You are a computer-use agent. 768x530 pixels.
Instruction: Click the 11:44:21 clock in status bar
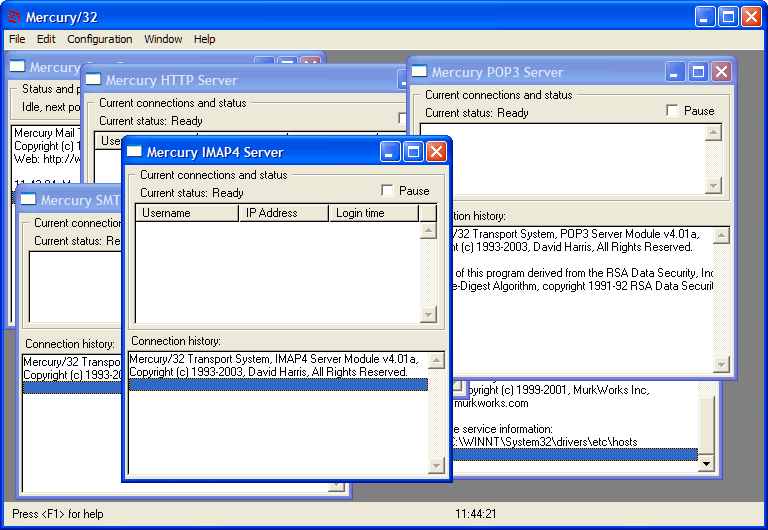[x=476, y=514]
